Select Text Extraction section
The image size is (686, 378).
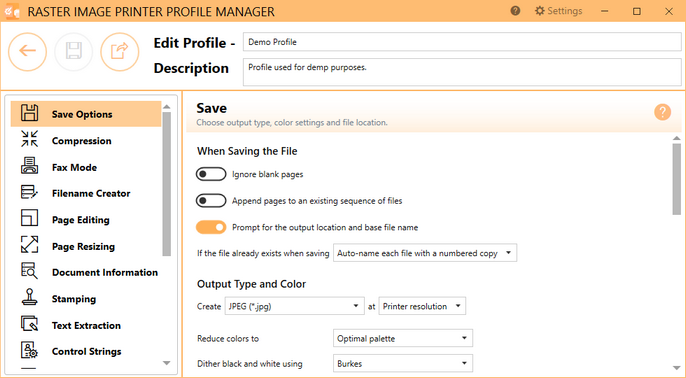86,325
